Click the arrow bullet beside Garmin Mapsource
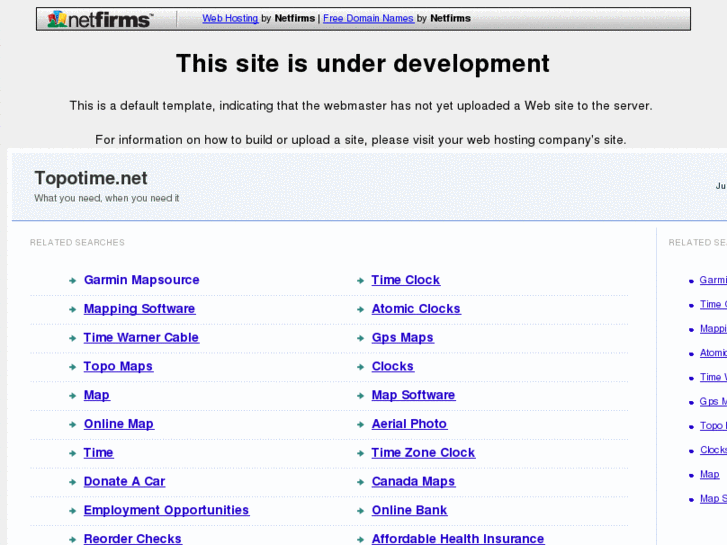The height and width of the screenshot is (545, 727). pos(72,281)
